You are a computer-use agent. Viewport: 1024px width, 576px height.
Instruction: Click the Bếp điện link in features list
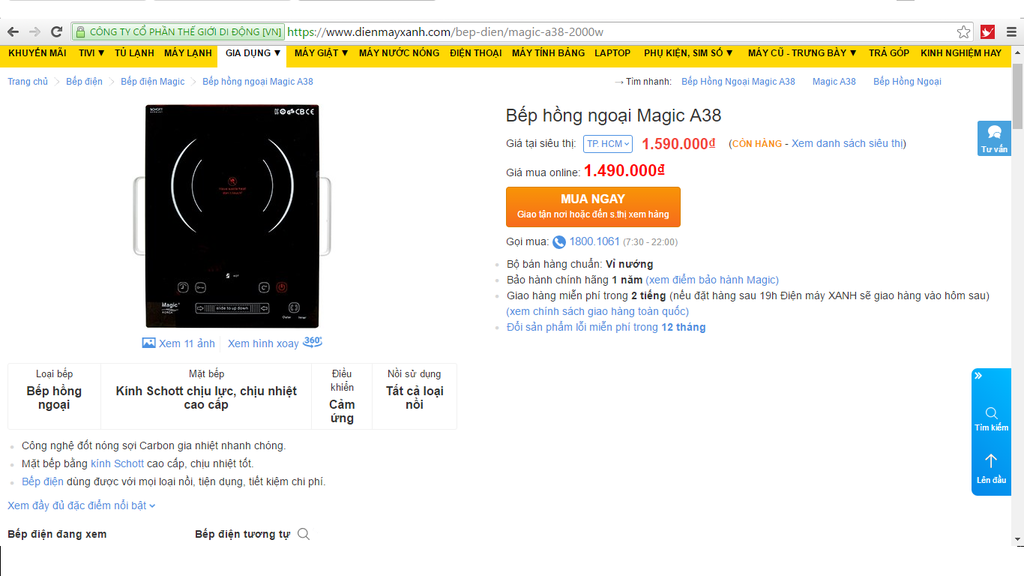42,481
